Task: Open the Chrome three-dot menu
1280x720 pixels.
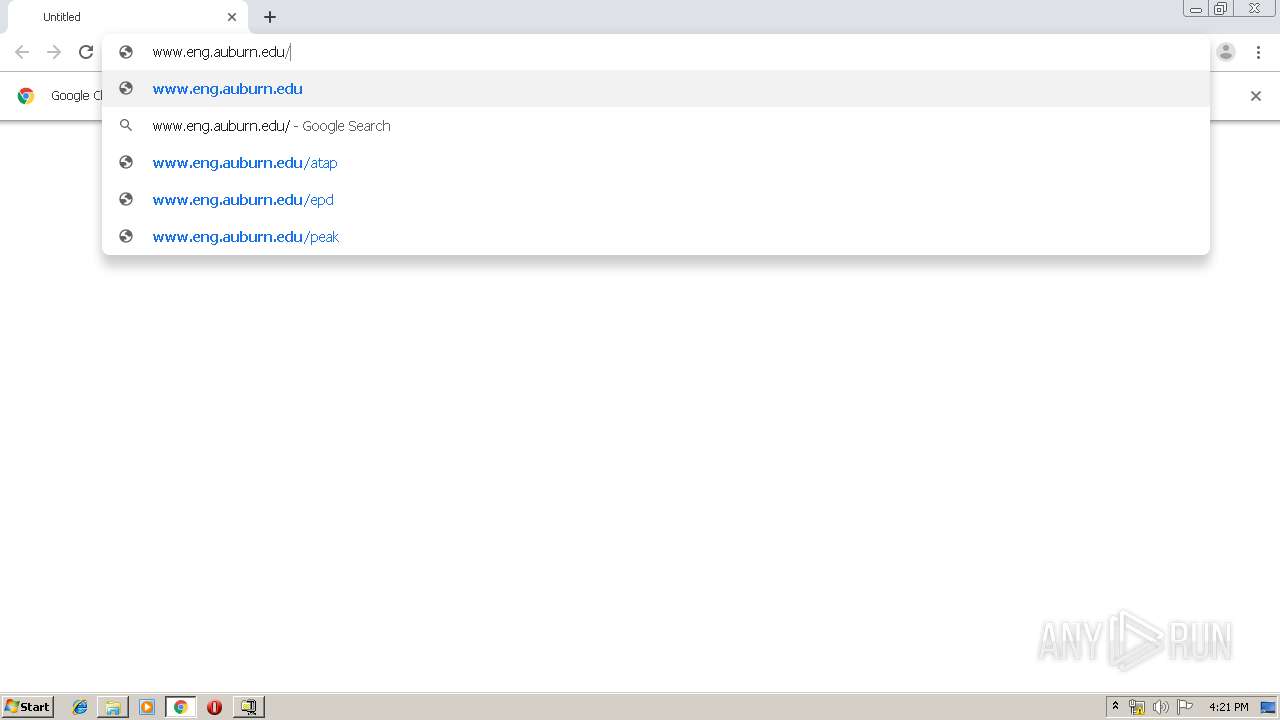Action: tap(1258, 52)
